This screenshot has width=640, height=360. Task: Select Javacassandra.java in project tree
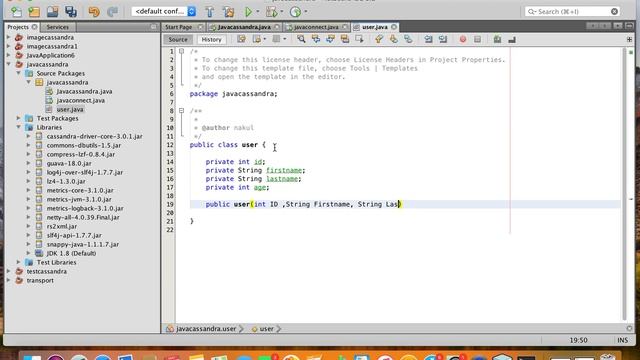(84, 91)
